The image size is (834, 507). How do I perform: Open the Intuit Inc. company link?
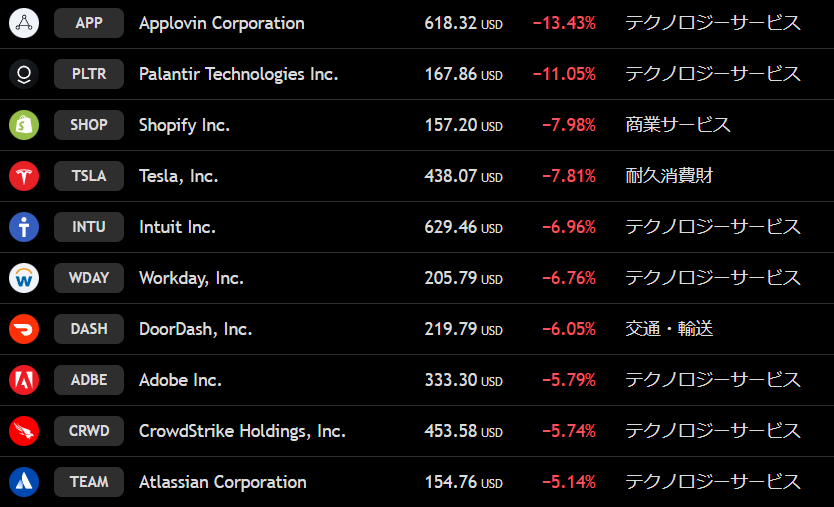click(177, 227)
